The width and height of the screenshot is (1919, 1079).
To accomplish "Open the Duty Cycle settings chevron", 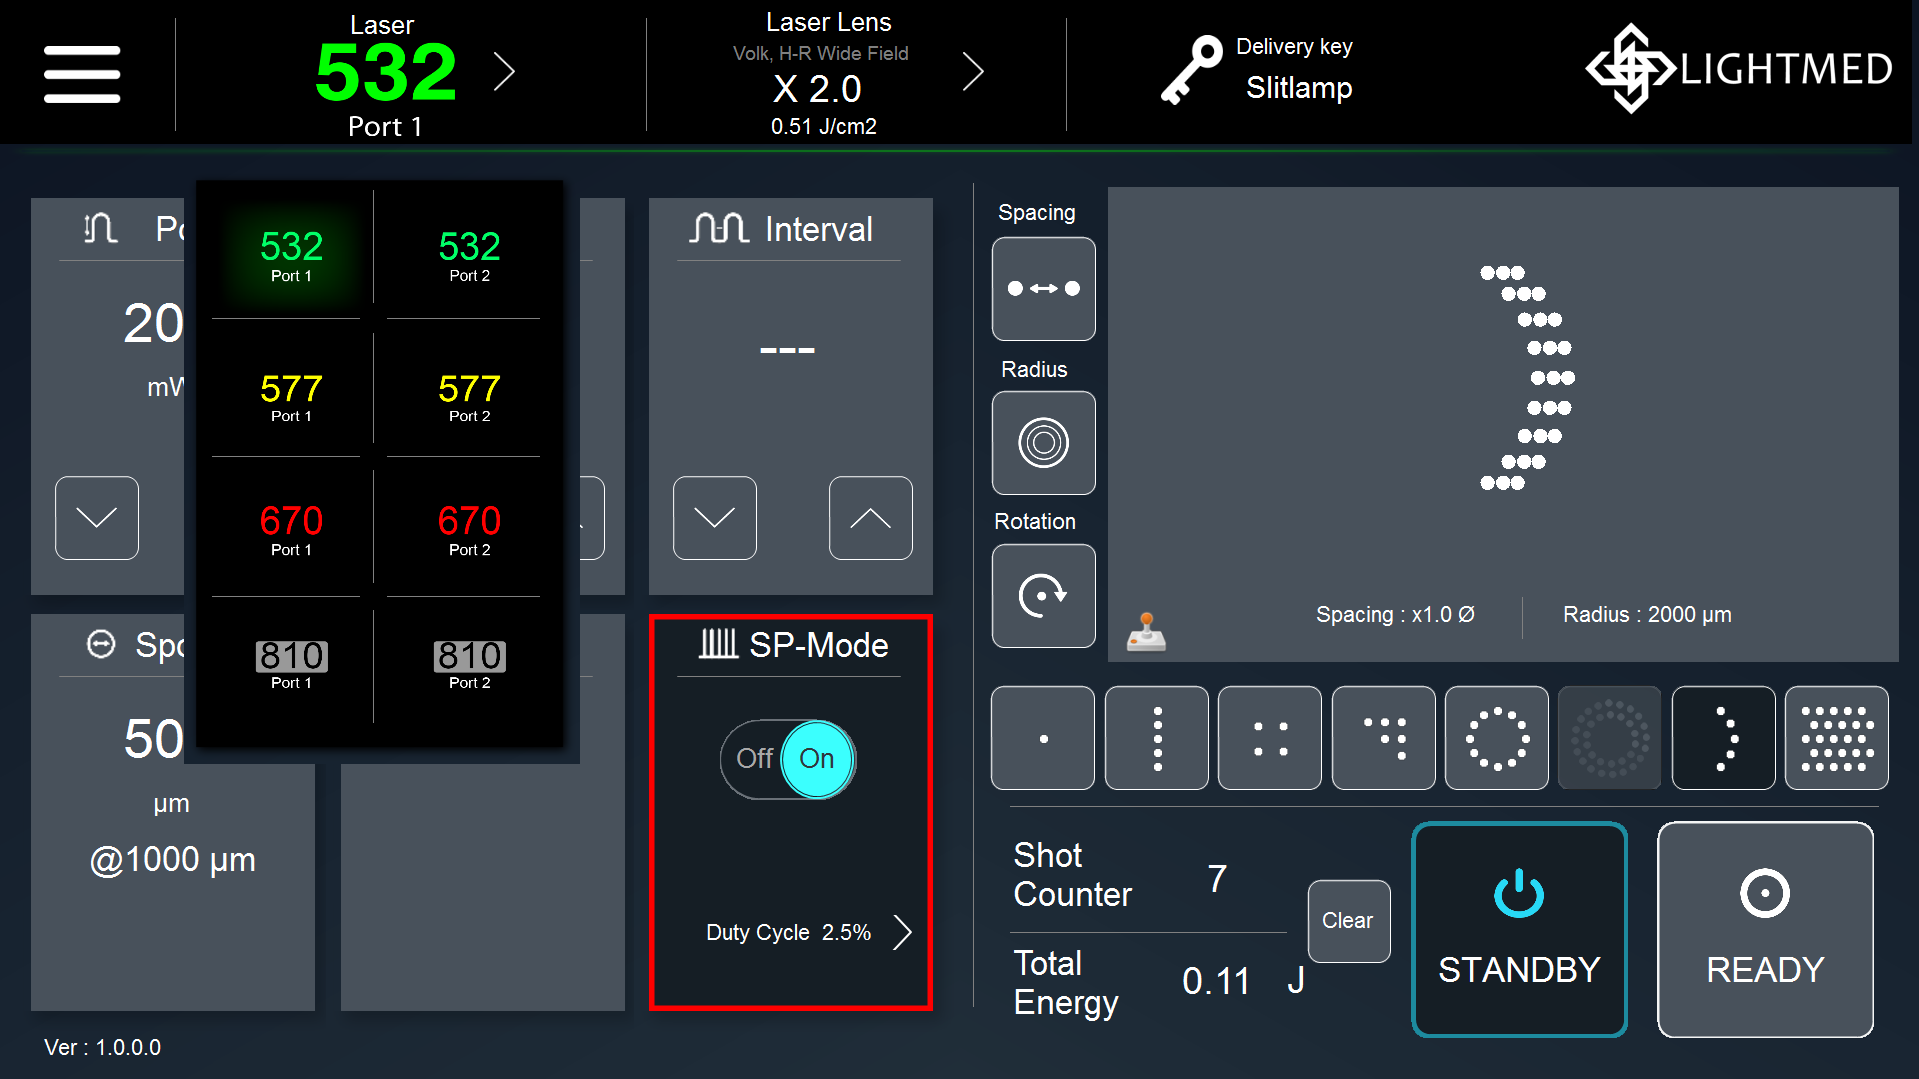I will coord(903,931).
